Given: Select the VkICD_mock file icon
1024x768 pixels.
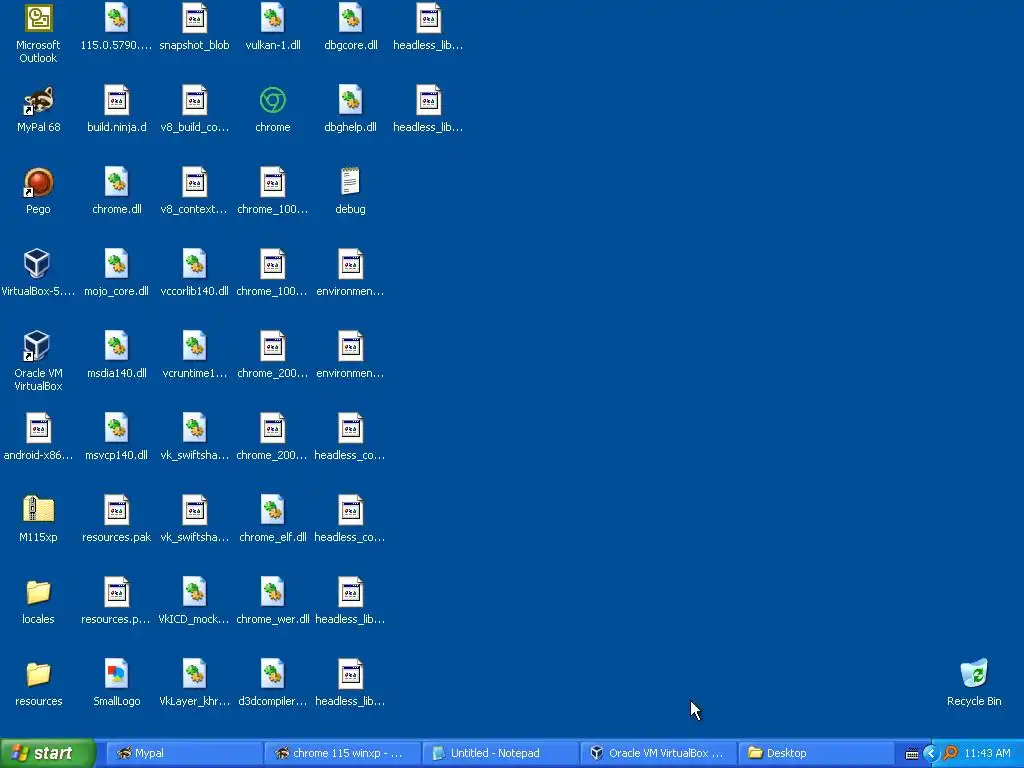Looking at the screenshot, I should (x=195, y=592).
